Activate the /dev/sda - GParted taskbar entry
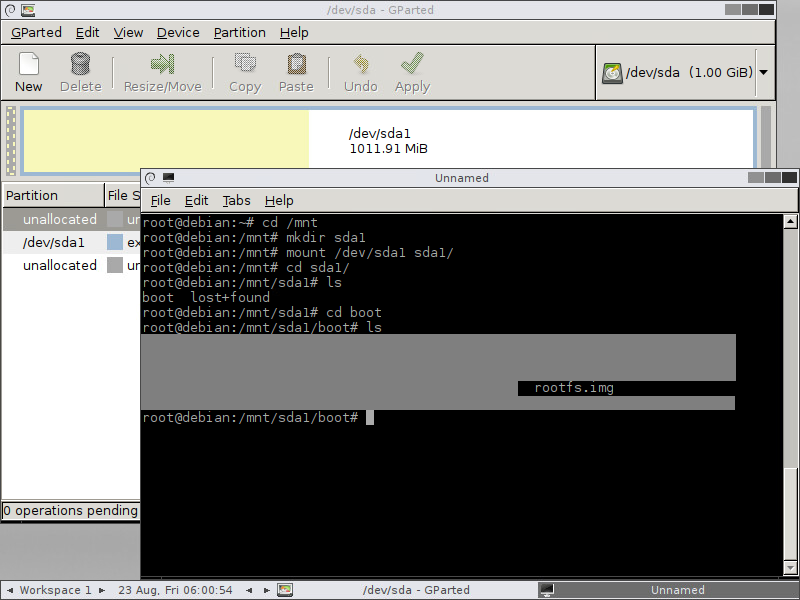The width and height of the screenshot is (800, 600). click(407, 590)
